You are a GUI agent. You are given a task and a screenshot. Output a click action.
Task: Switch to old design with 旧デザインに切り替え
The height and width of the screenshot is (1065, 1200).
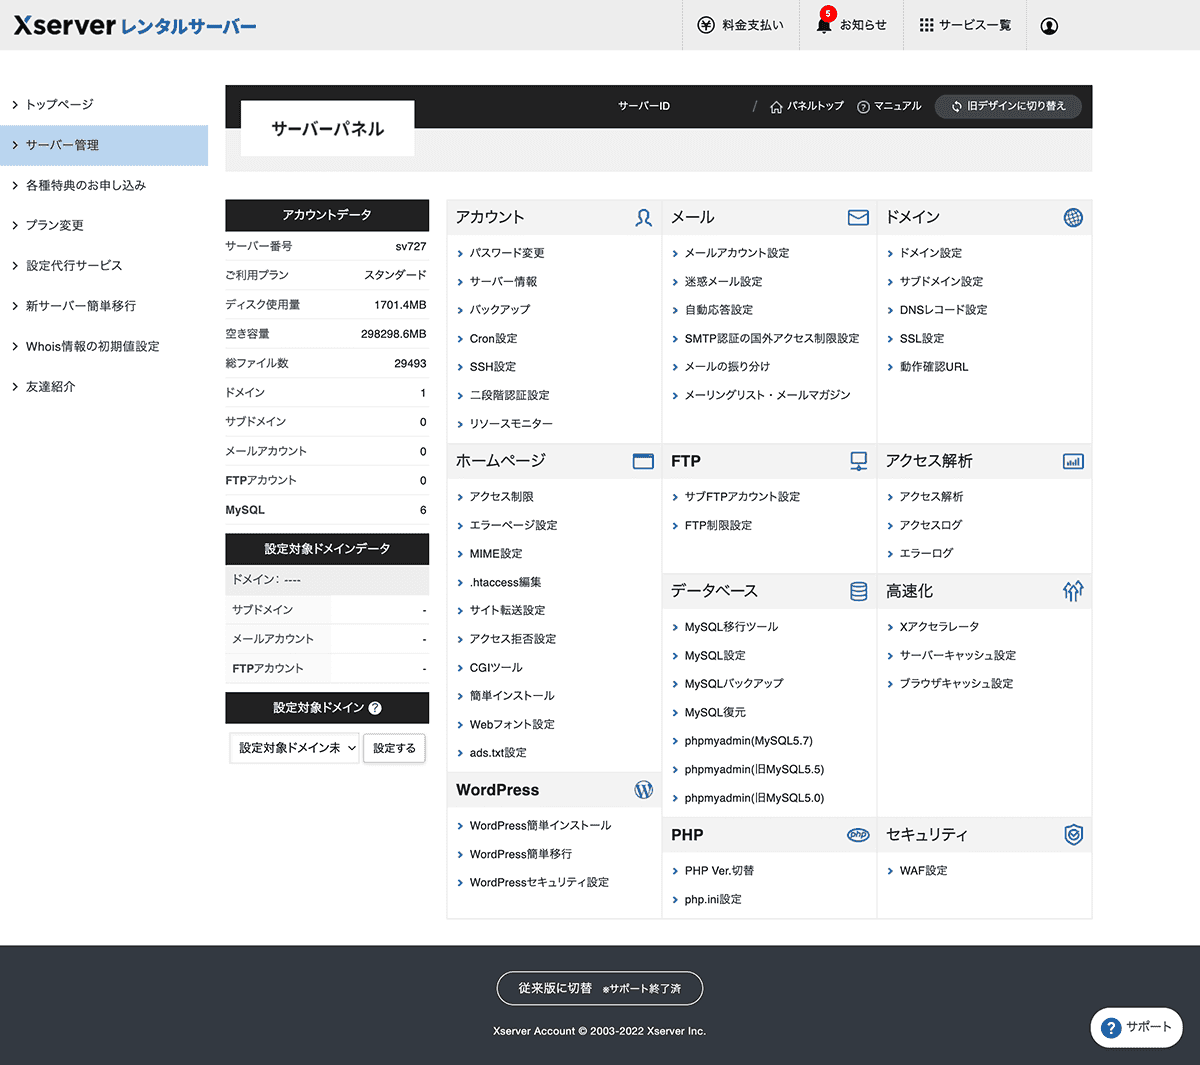1008,106
